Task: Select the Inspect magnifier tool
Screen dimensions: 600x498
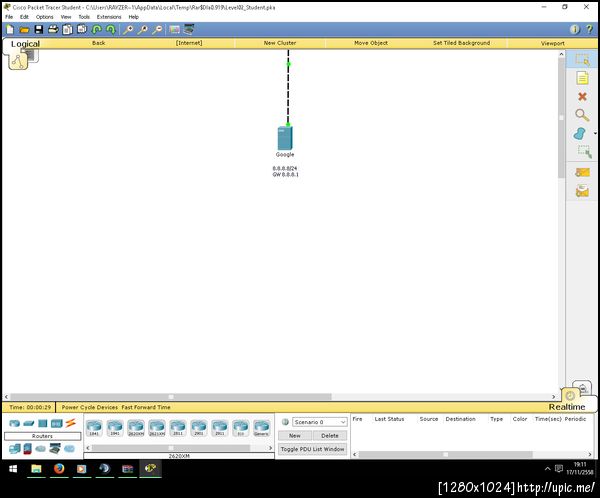Action: click(582, 115)
